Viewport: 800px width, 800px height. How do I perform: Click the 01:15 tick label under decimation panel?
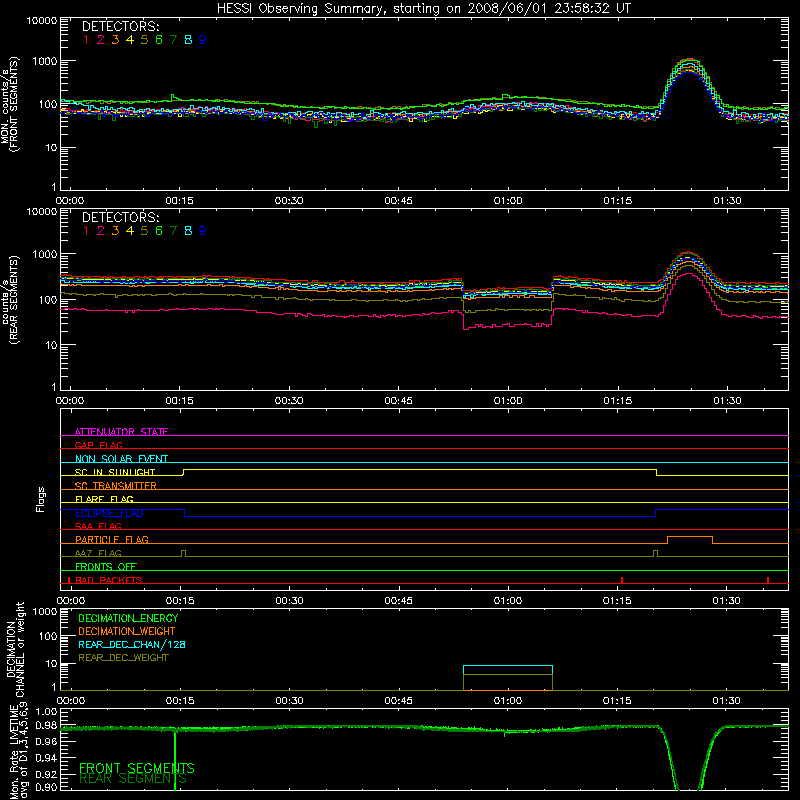[617, 701]
